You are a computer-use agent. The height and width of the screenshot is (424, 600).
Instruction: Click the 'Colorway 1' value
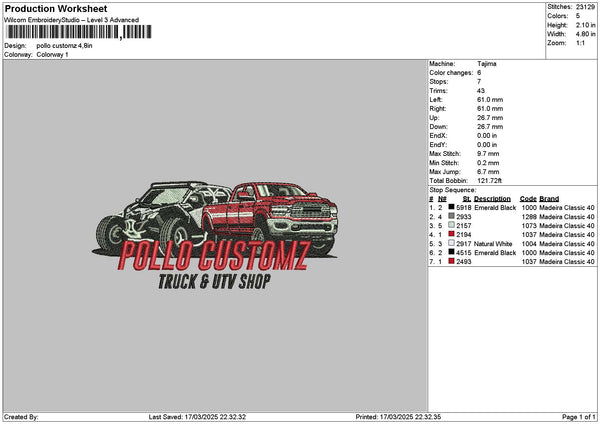pos(52,55)
